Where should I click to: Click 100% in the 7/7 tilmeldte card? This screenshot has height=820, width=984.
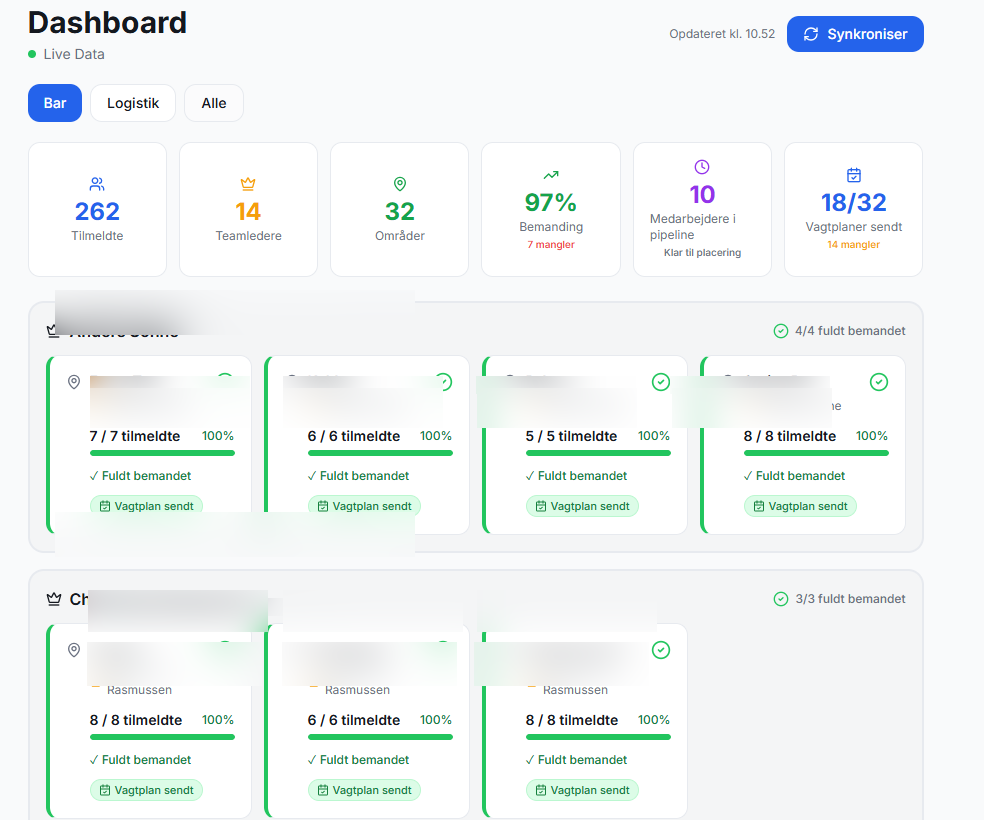click(218, 436)
